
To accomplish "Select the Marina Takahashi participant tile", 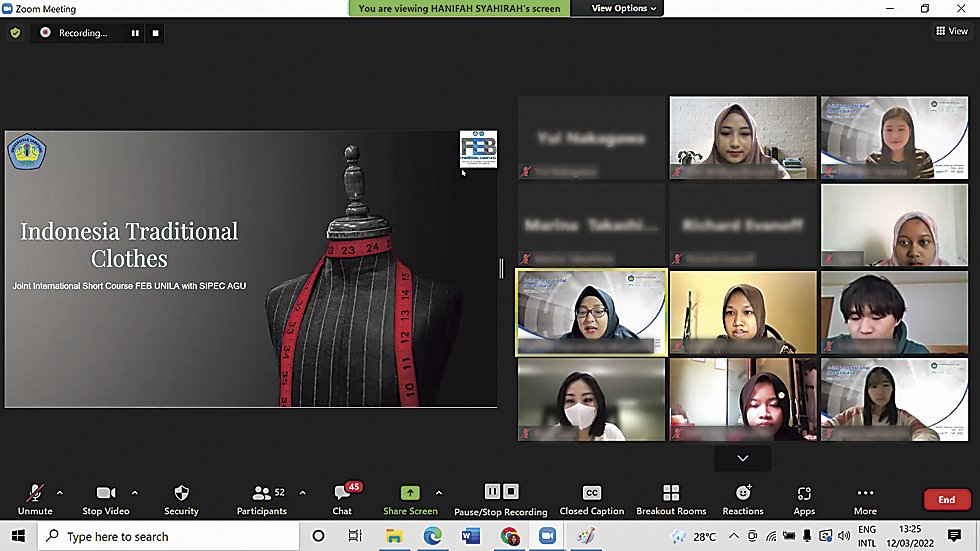I will tap(591, 225).
